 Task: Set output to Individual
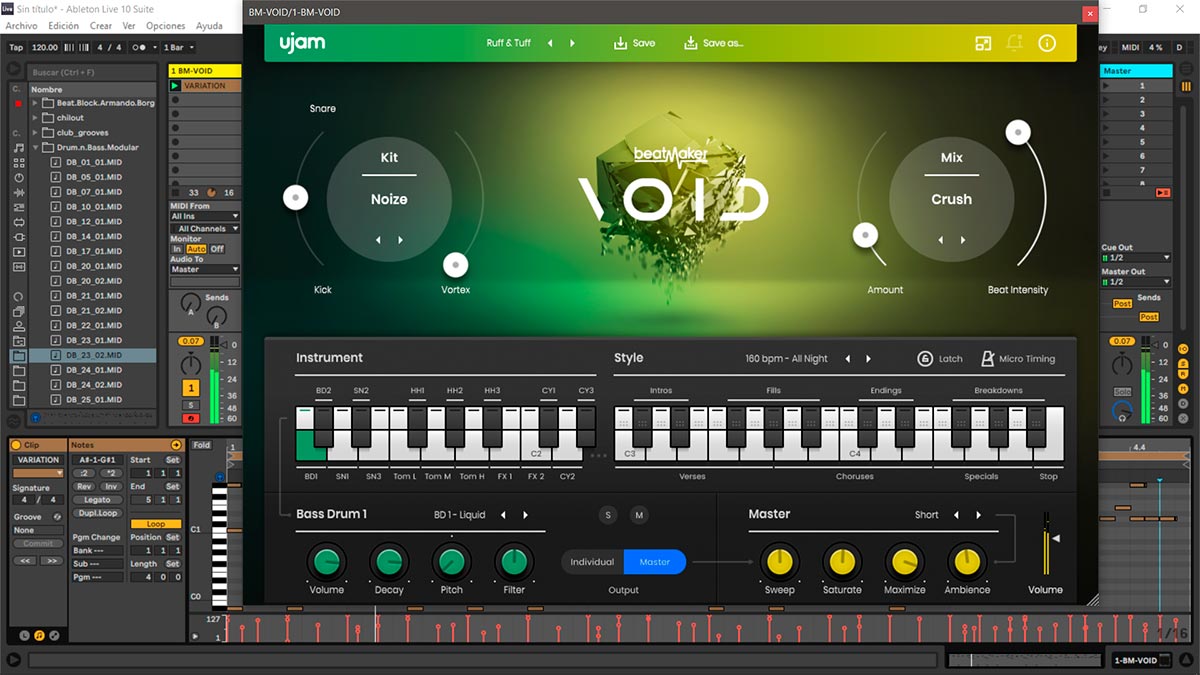point(592,562)
